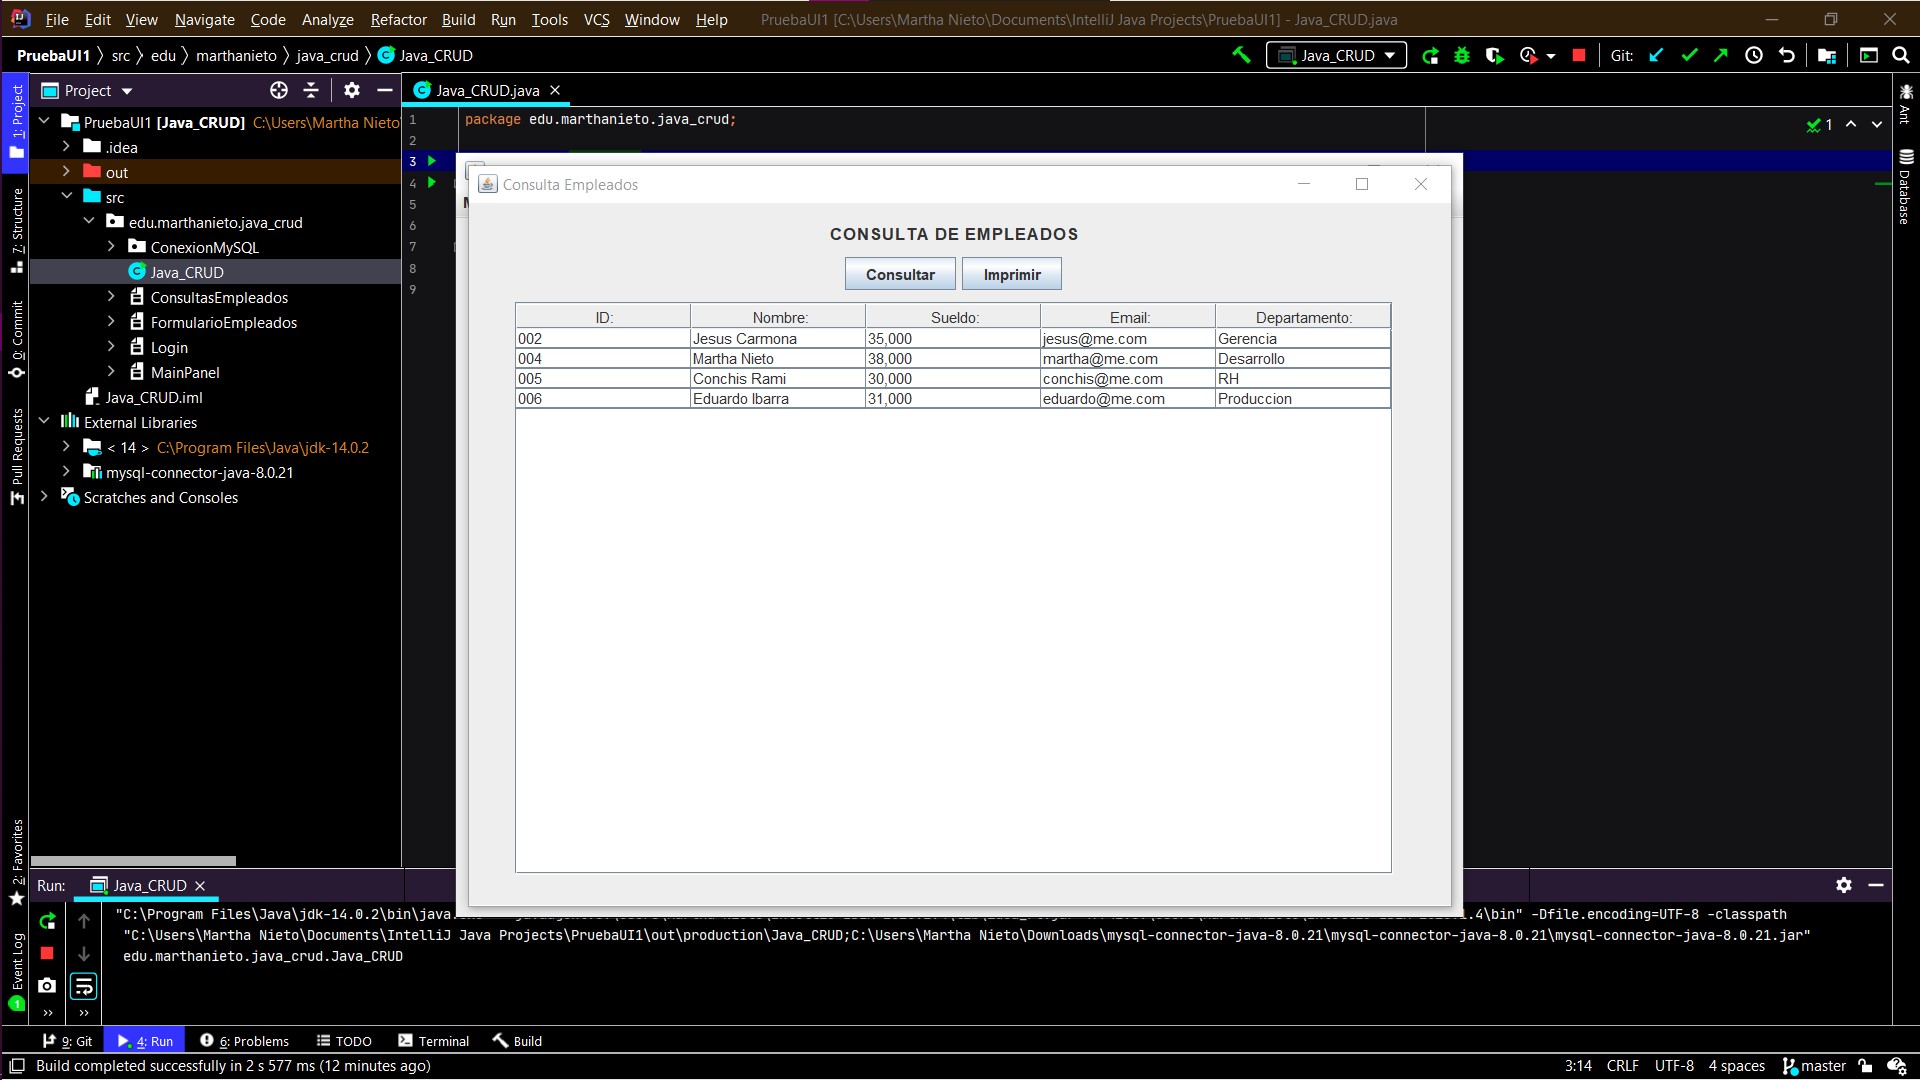Switch to the Terminal tool tab
Screen dimensions: 1920x1080
click(x=433, y=1041)
